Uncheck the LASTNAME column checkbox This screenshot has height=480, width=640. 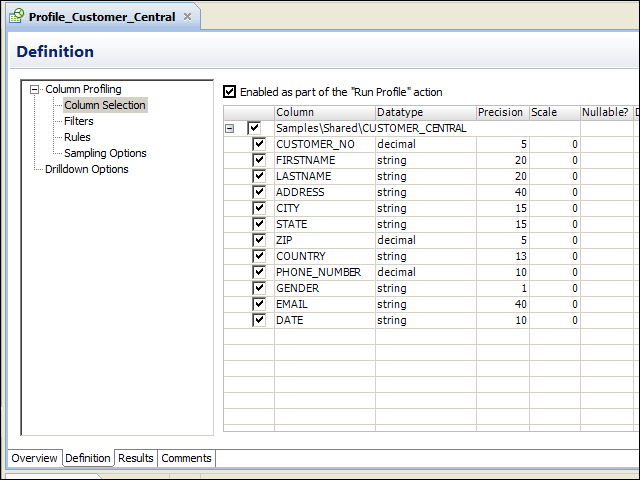tap(259, 176)
